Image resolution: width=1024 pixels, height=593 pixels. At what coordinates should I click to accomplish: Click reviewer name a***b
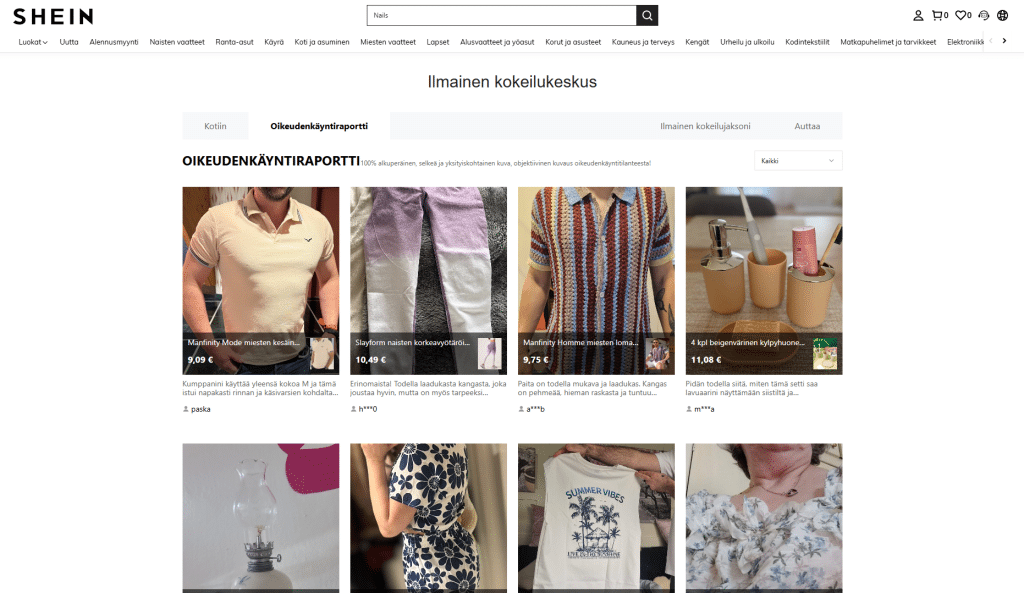click(536, 409)
